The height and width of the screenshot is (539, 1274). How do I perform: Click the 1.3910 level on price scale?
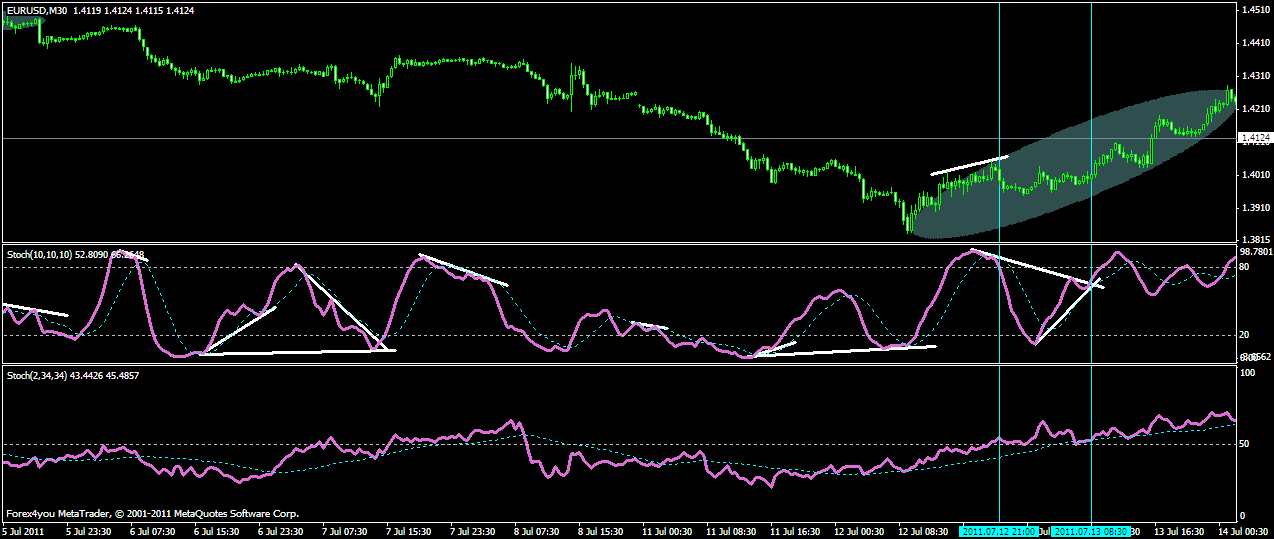point(1254,208)
